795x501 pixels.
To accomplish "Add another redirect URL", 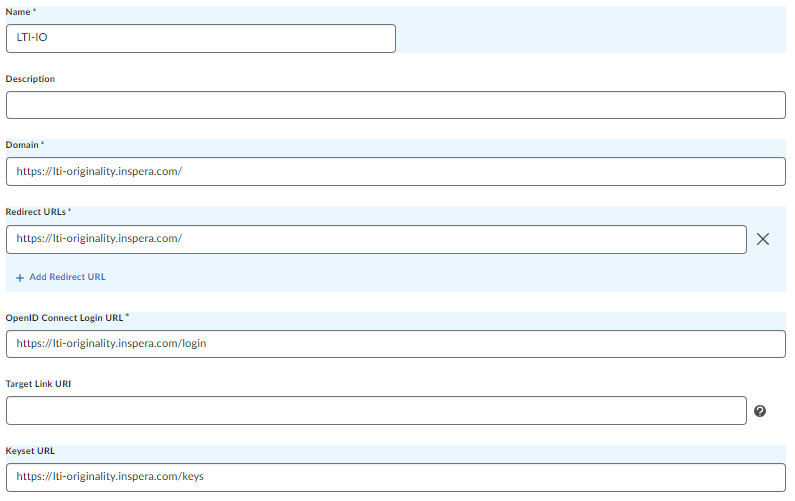I will [x=61, y=277].
